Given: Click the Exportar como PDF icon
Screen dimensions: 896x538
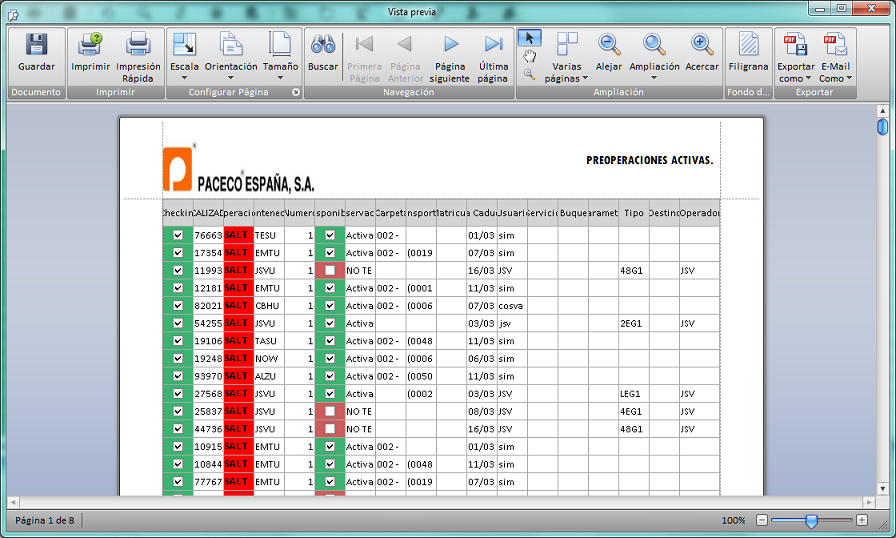Looking at the screenshot, I should [795, 45].
